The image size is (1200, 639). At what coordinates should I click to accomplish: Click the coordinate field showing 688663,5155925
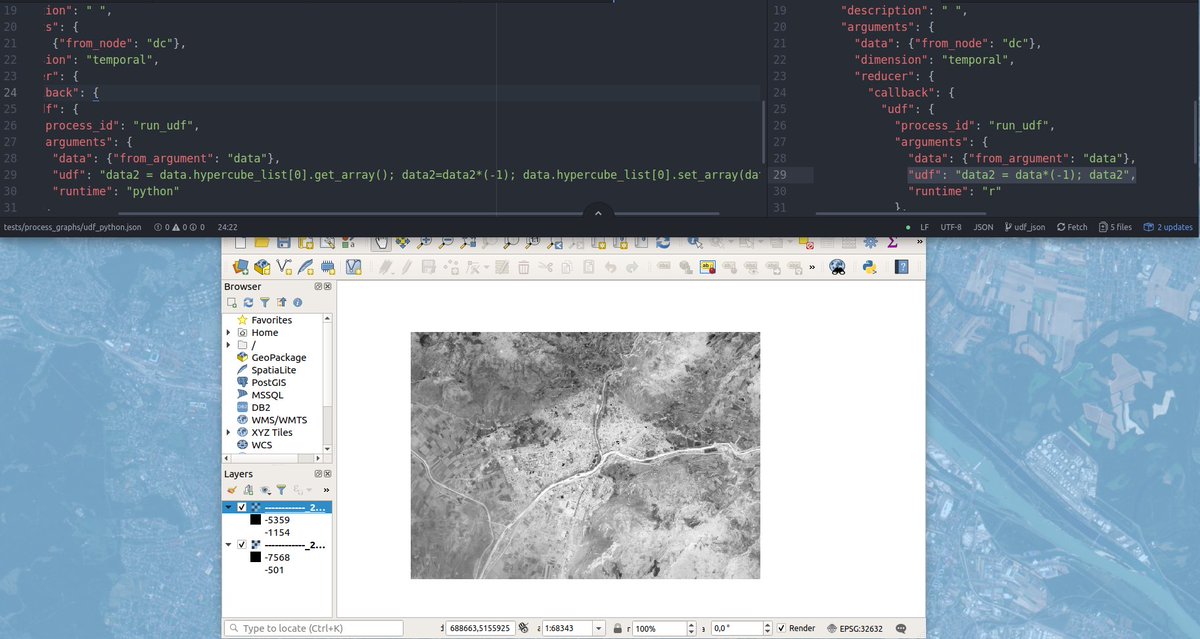[479, 628]
